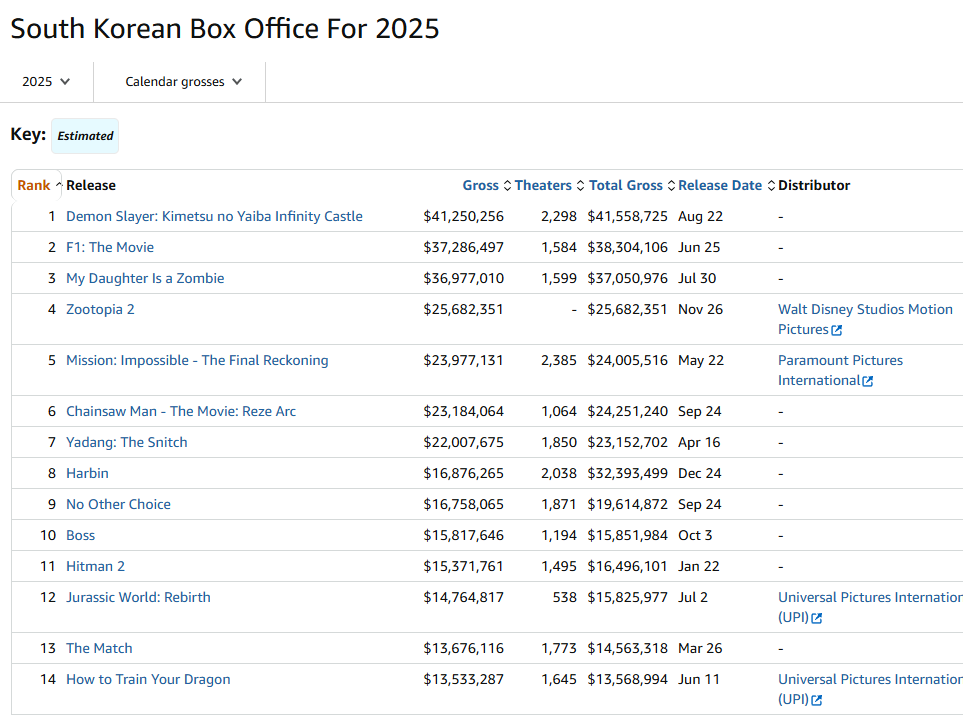Sort the table by the Release Date column
Screen dimensions: 963x715
tap(720, 186)
